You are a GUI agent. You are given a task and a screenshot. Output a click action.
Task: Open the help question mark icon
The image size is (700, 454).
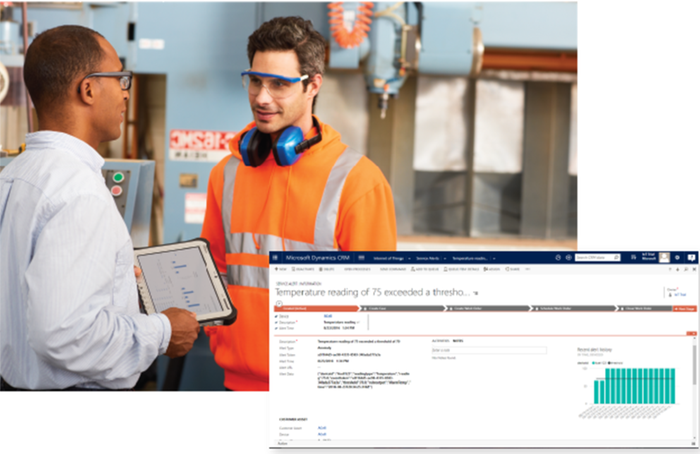(691, 257)
